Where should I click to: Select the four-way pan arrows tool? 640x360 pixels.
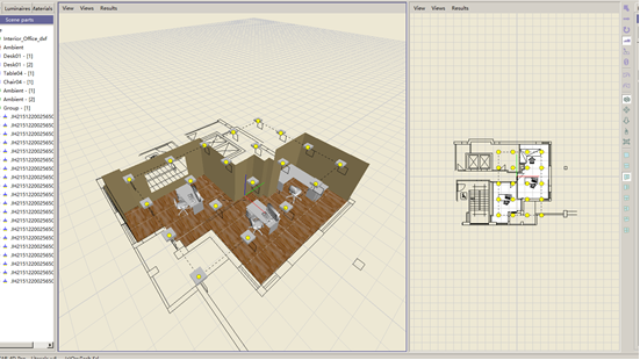[627, 110]
